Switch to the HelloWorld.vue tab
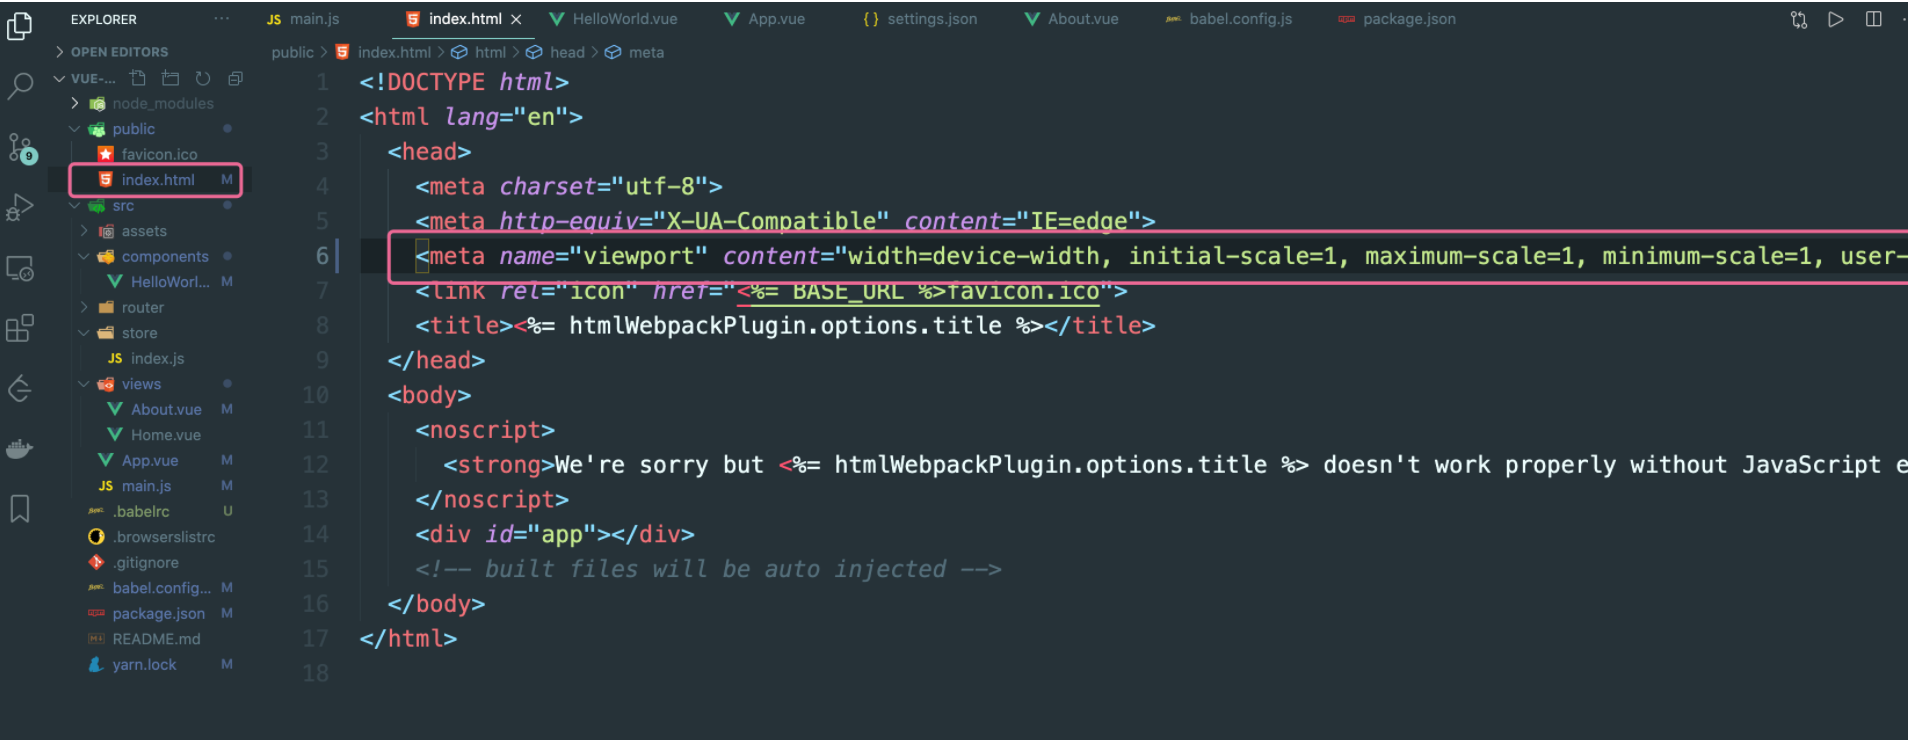This screenshot has height=740, width=1908. (x=613, y=19)
